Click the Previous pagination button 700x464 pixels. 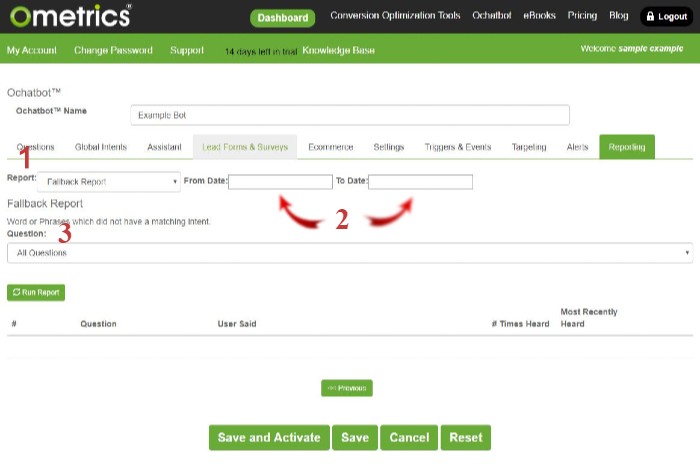(x=347, y=388)
